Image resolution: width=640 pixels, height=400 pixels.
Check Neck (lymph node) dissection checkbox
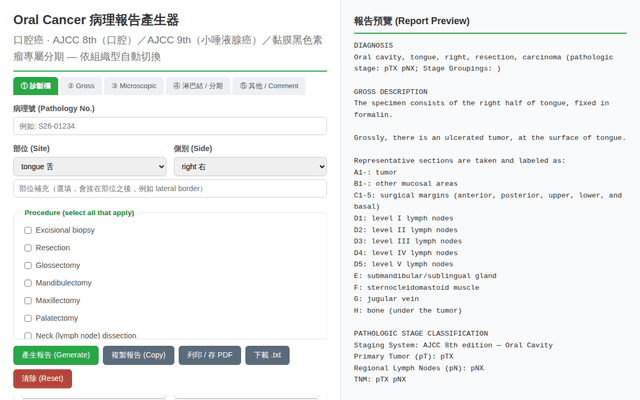click(28, 336)
